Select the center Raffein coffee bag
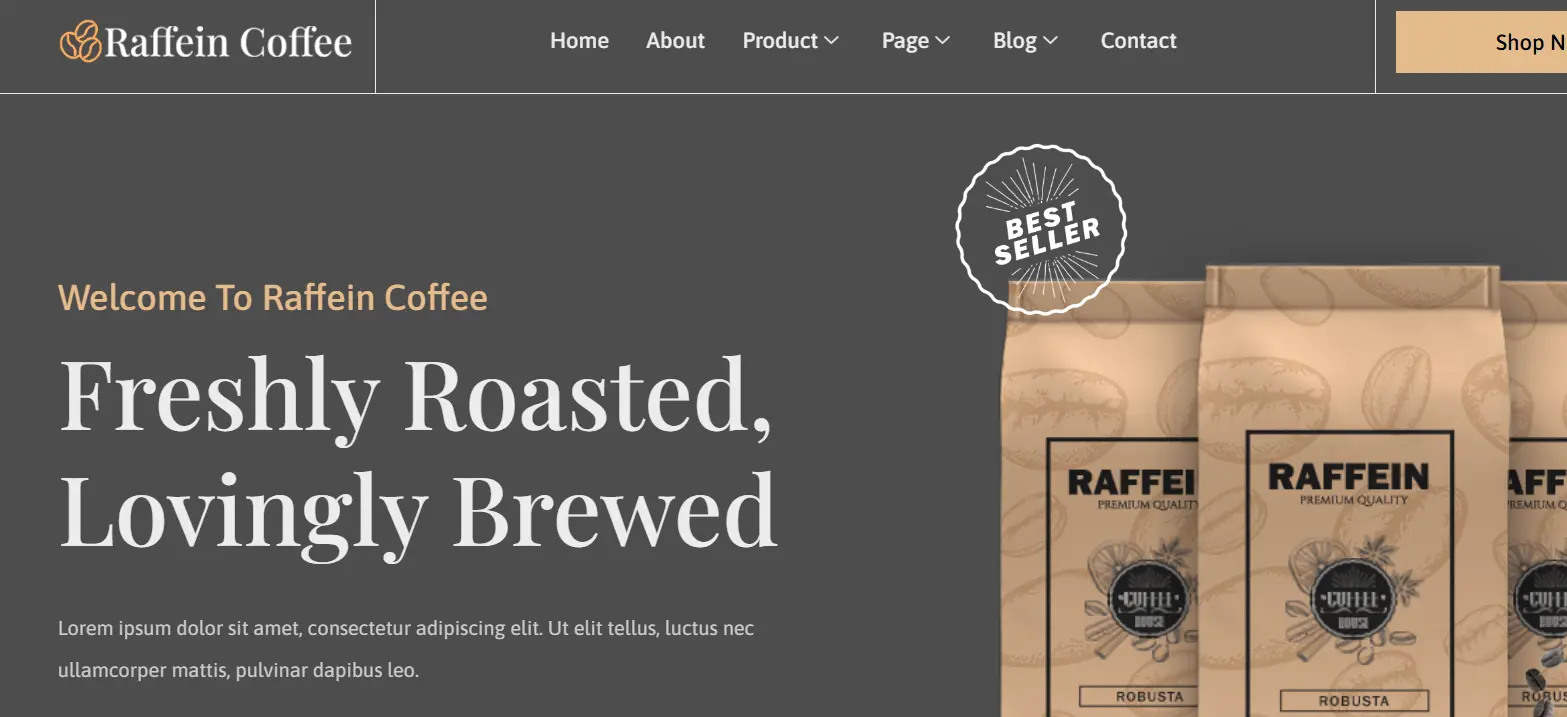Image resolution: width=1567 pixels, height=717 pixels. (1350, 492)
